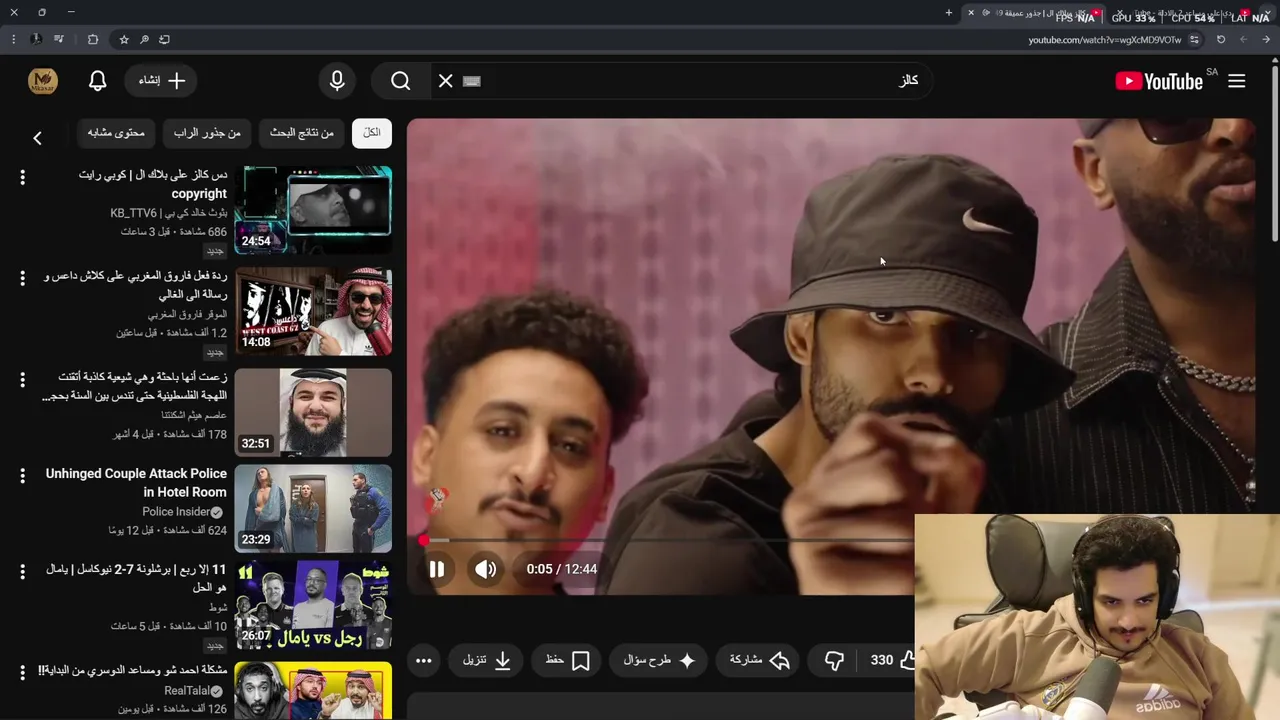Open options menu for Unhinged Couple video
This screenshot has width=1280, height=720.
point(22,475)
